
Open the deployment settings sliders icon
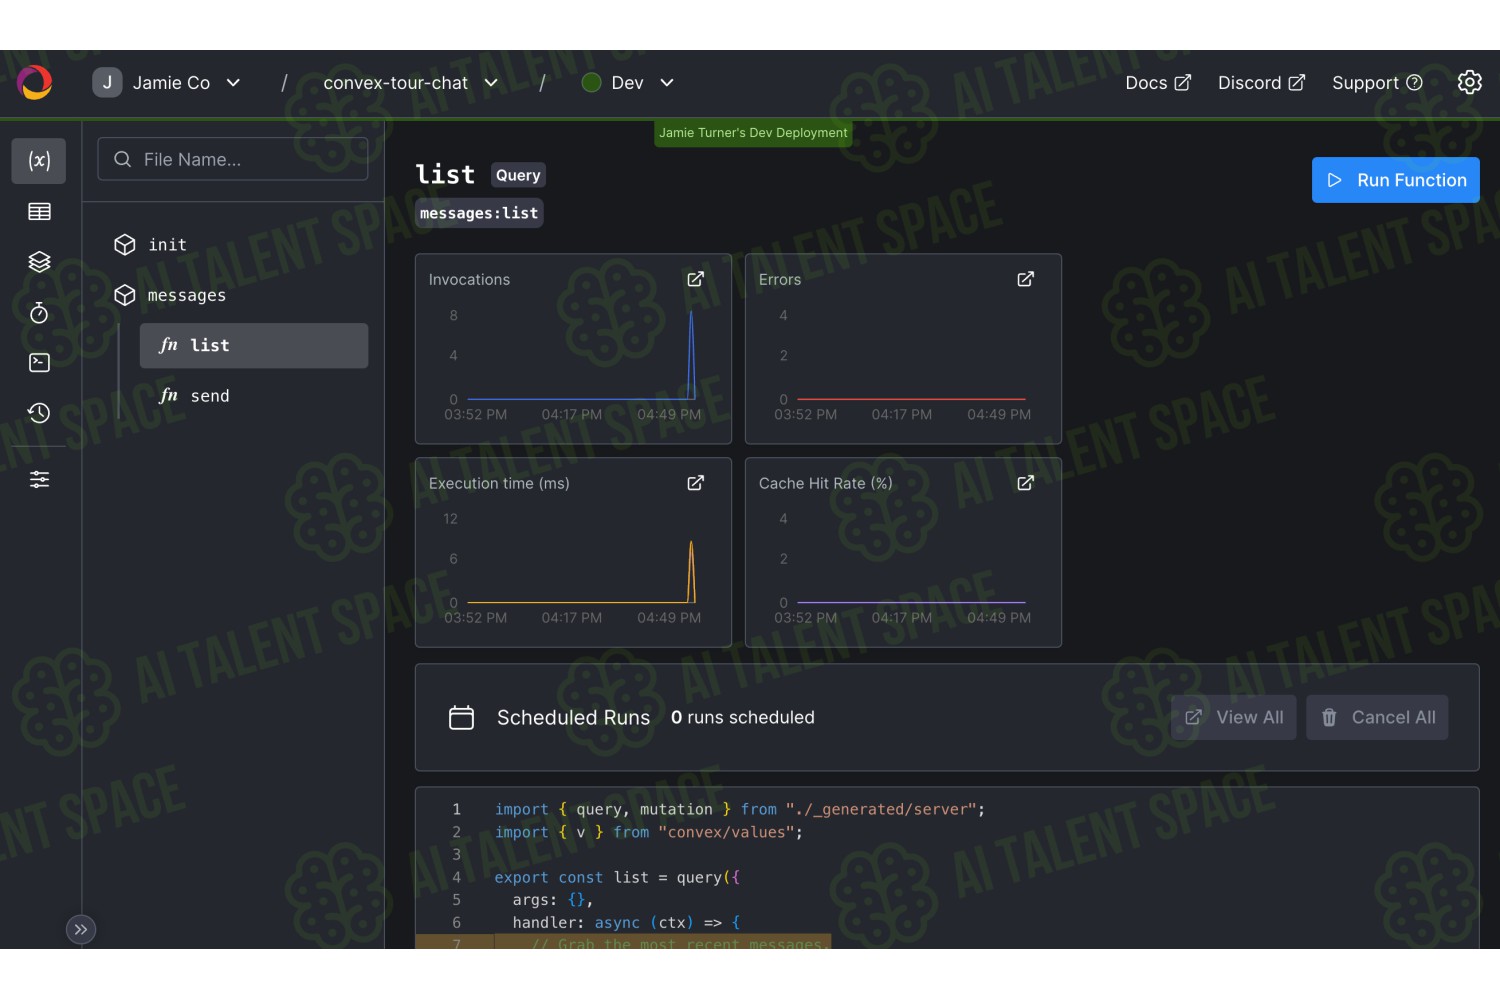tap(39, 480)
